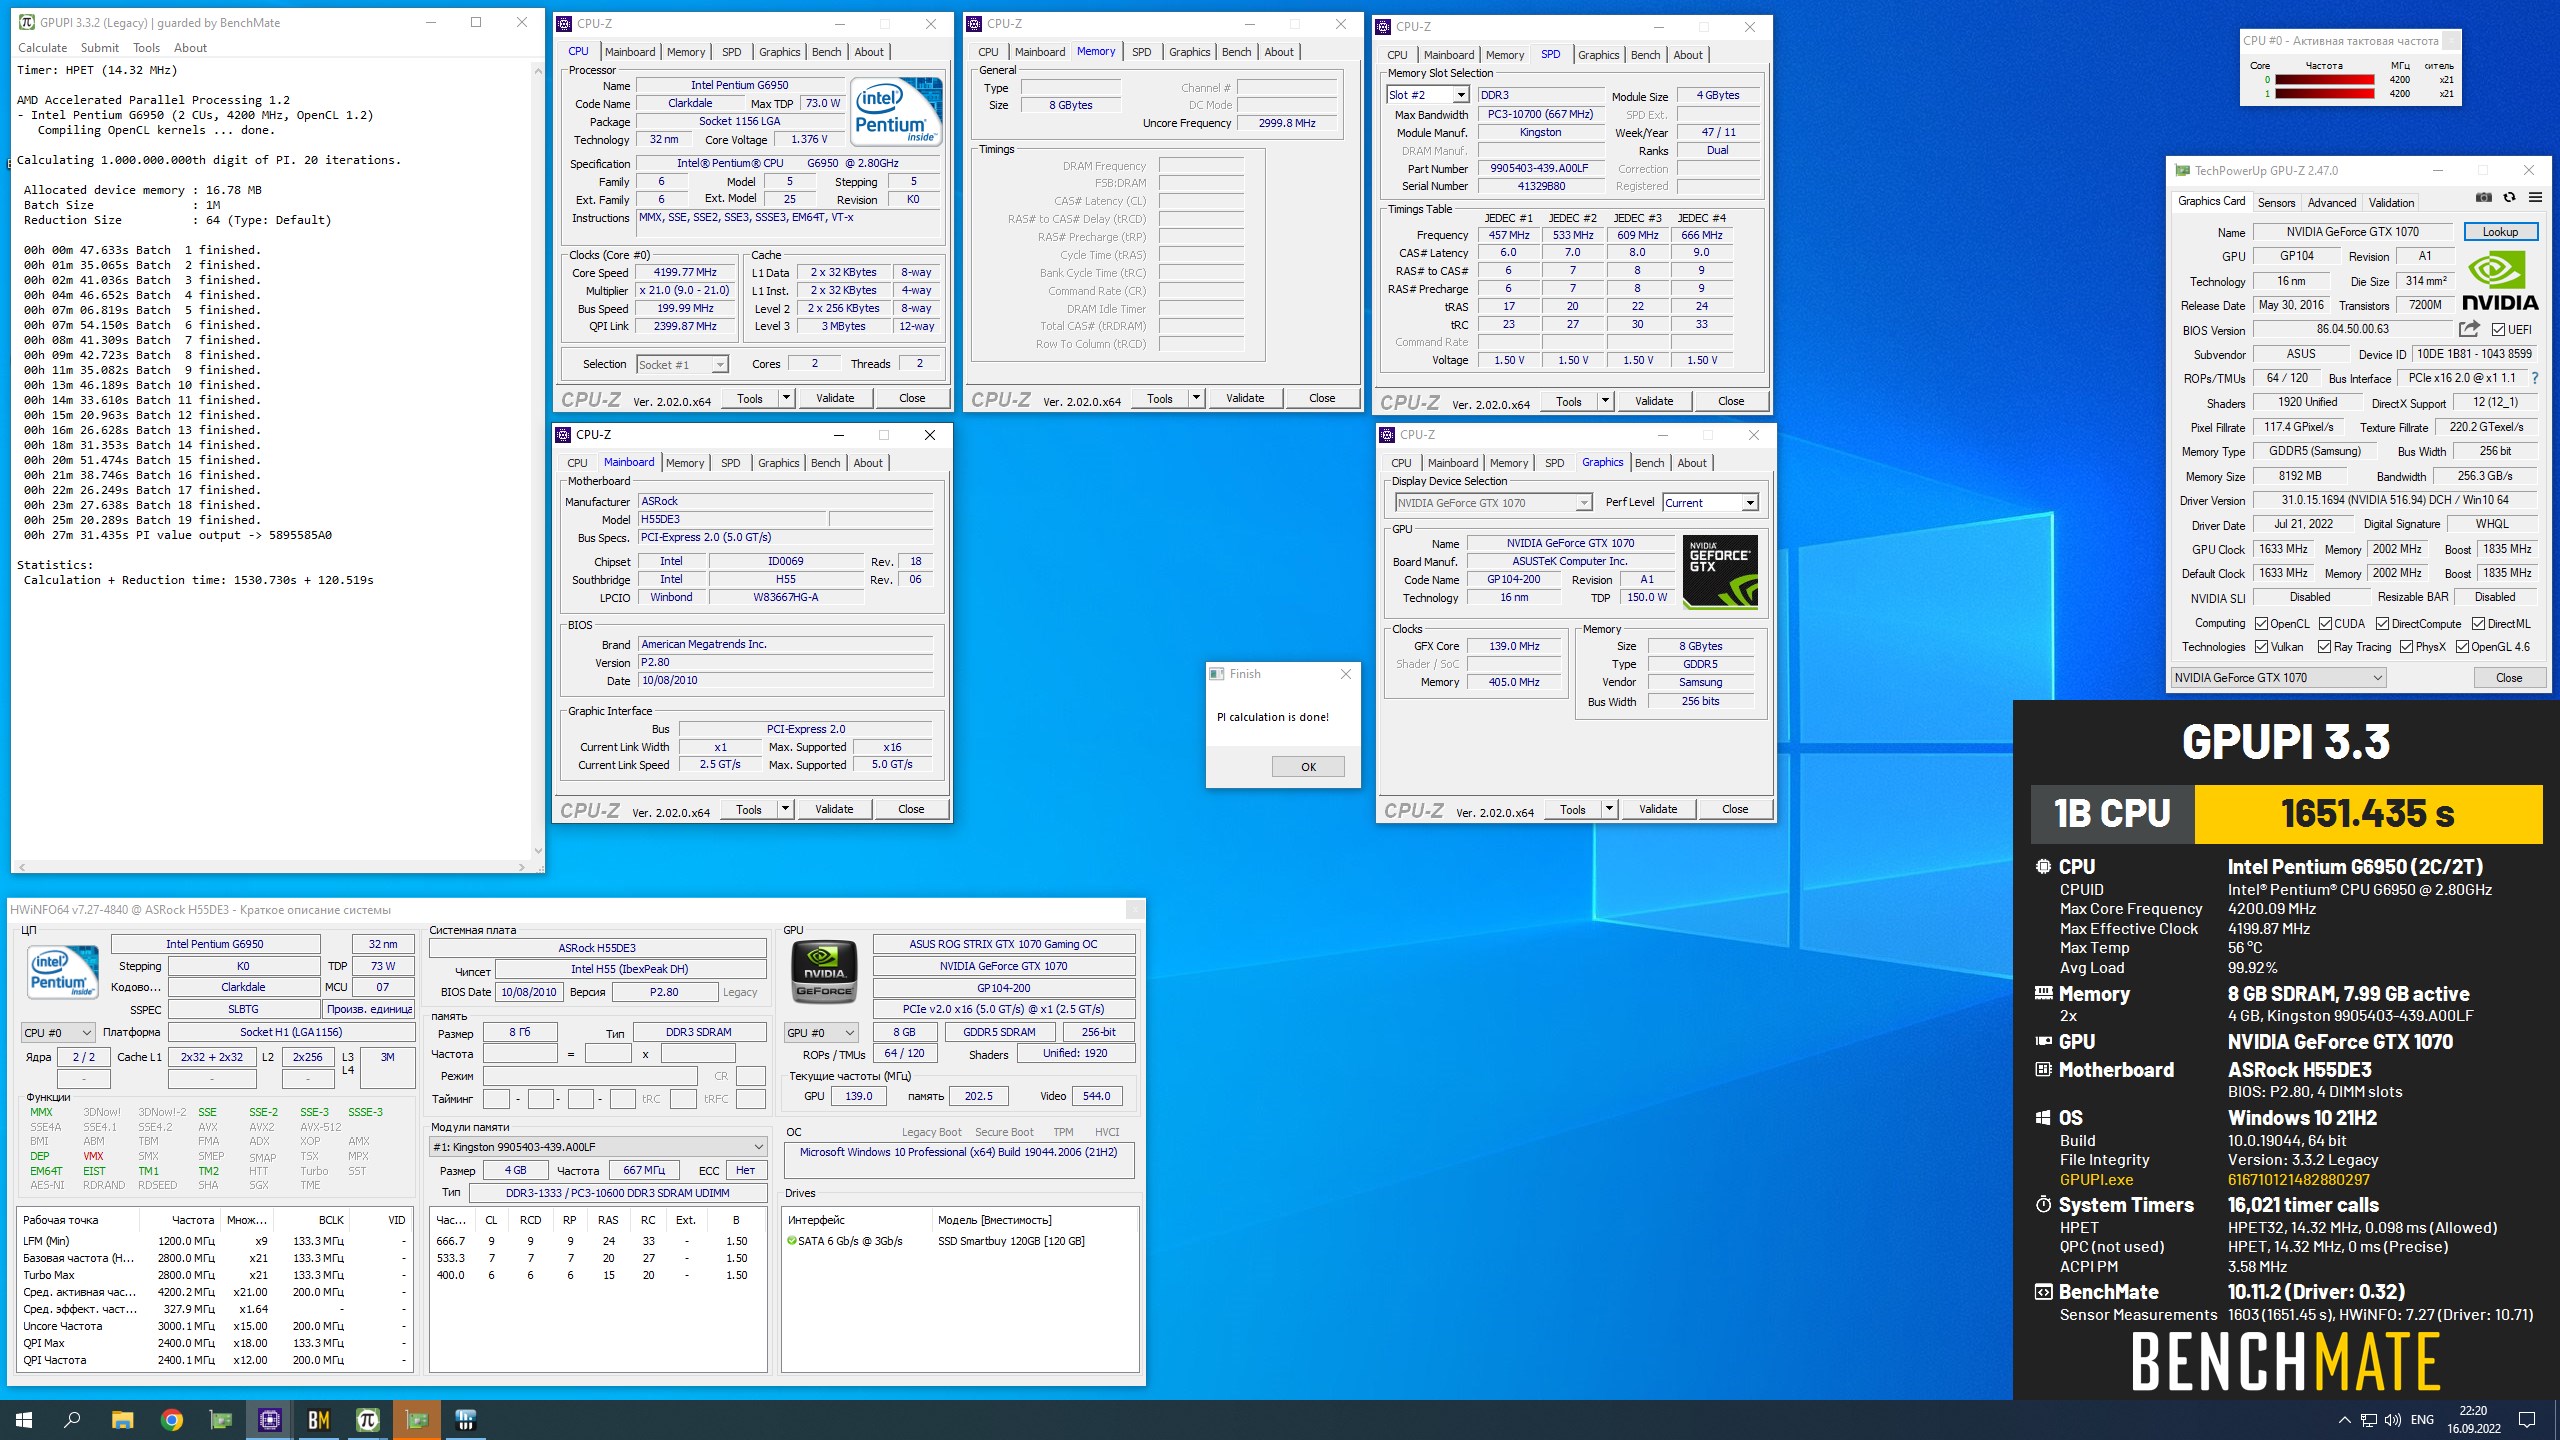The height and width of the screenshot is (1440, 2560).
Task: Switch to CPU-Z via its purple taskbar icon
Action: point(269,1419)
